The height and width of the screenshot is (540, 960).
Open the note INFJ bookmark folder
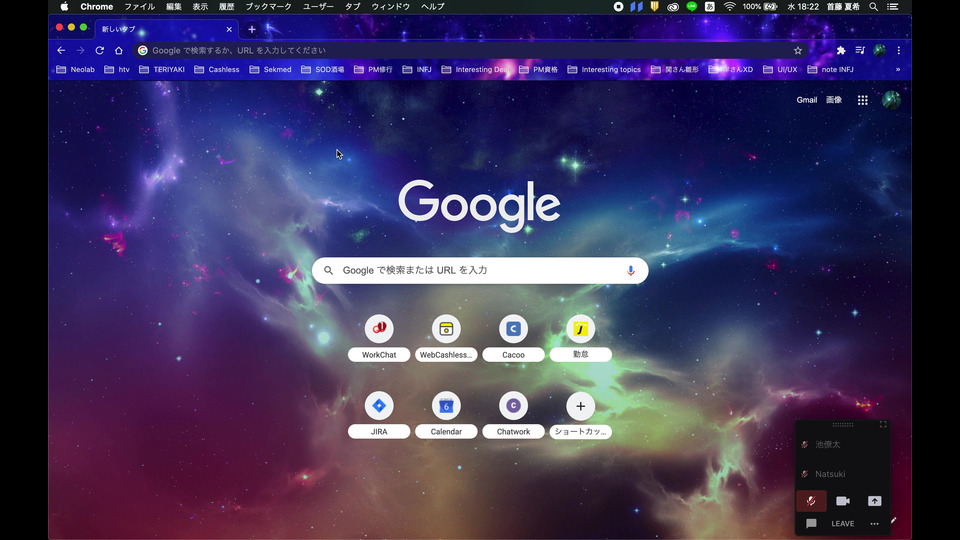click(830, 70)
